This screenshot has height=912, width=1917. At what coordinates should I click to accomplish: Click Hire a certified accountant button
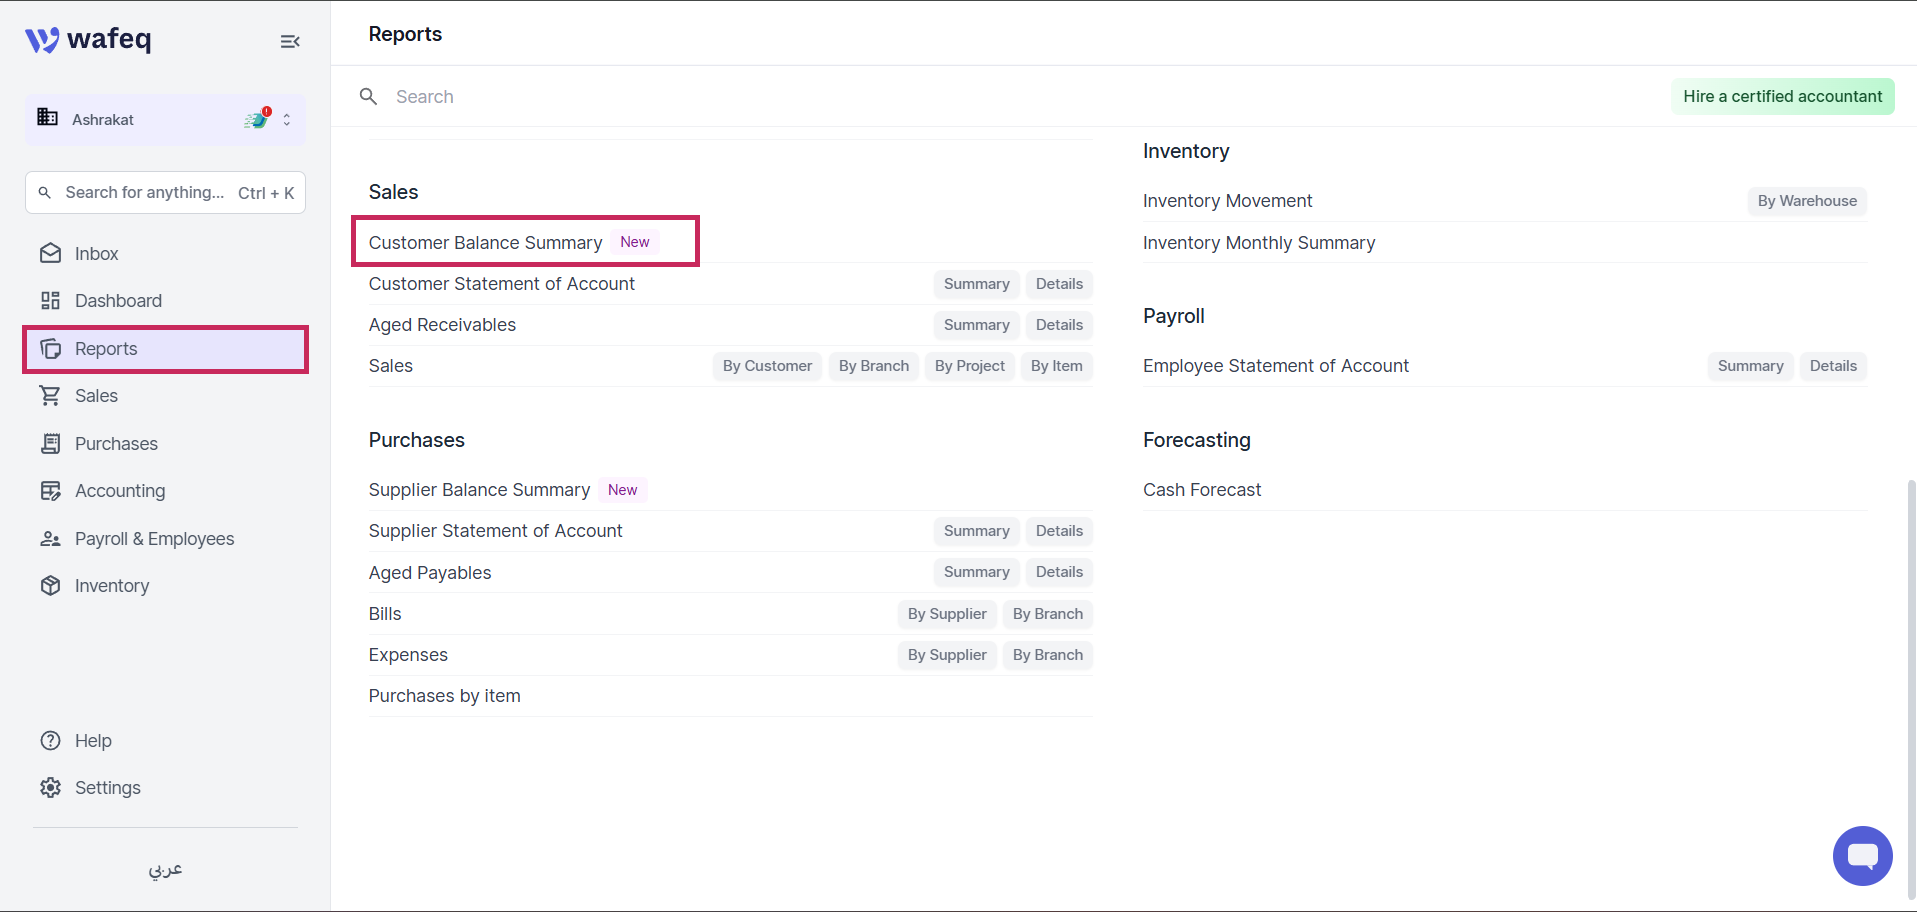pos(1782,96)
